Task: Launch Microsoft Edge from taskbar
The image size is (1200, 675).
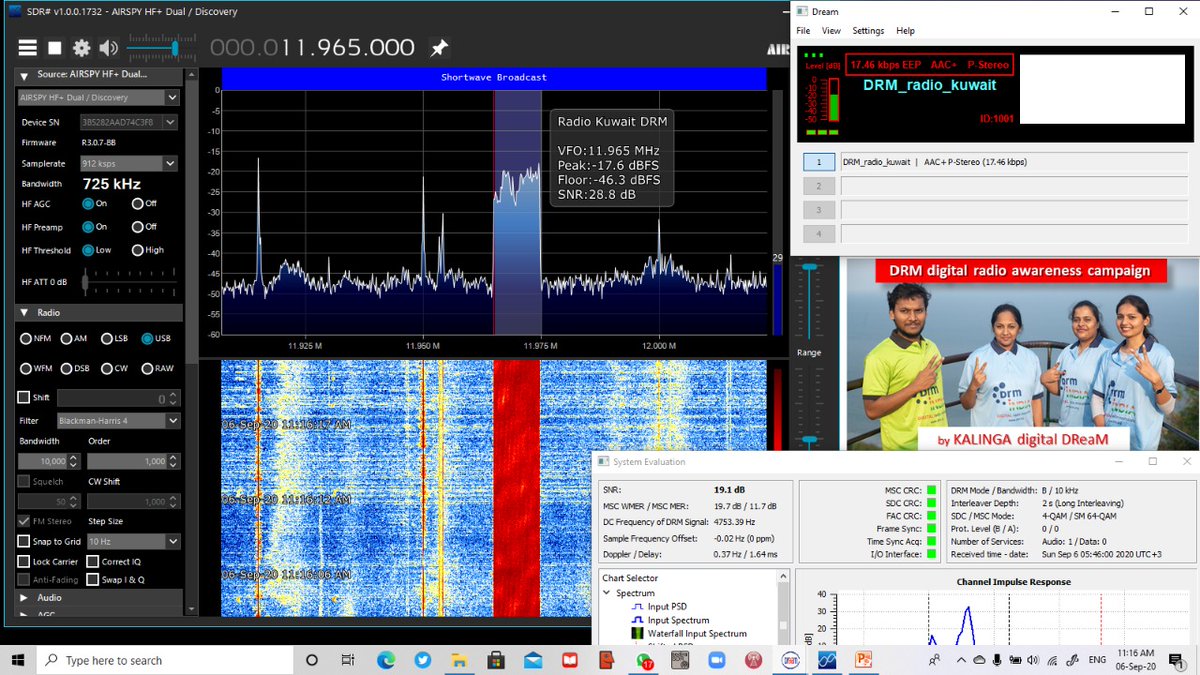Action: [x=386, y=660]
